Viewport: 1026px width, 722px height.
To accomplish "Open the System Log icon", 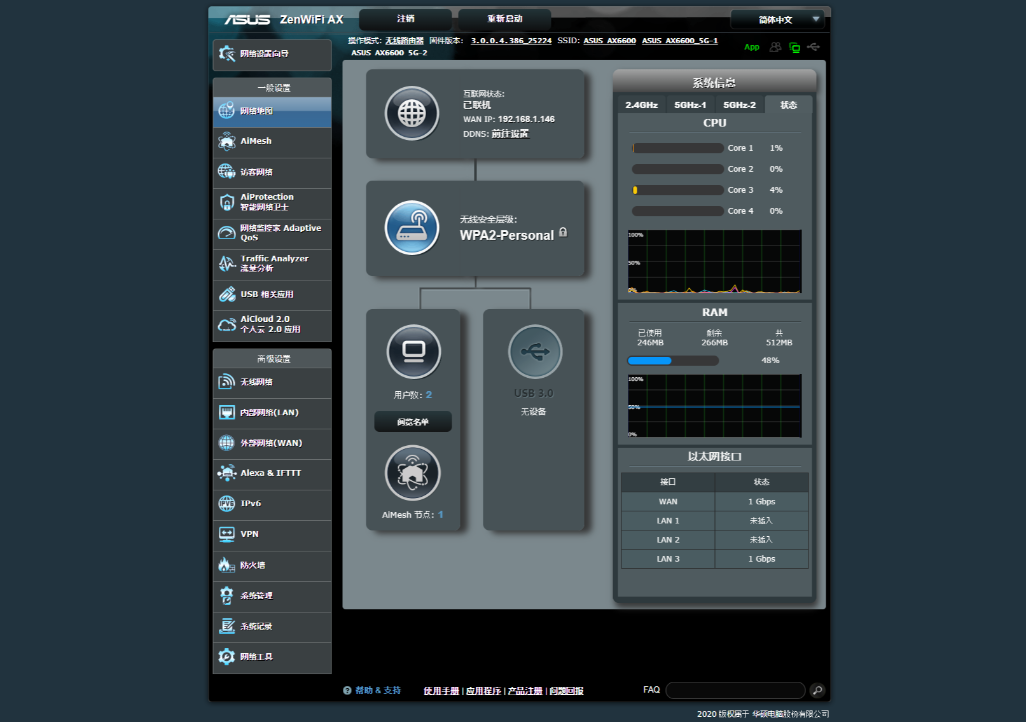I will (x=226, y=626).
